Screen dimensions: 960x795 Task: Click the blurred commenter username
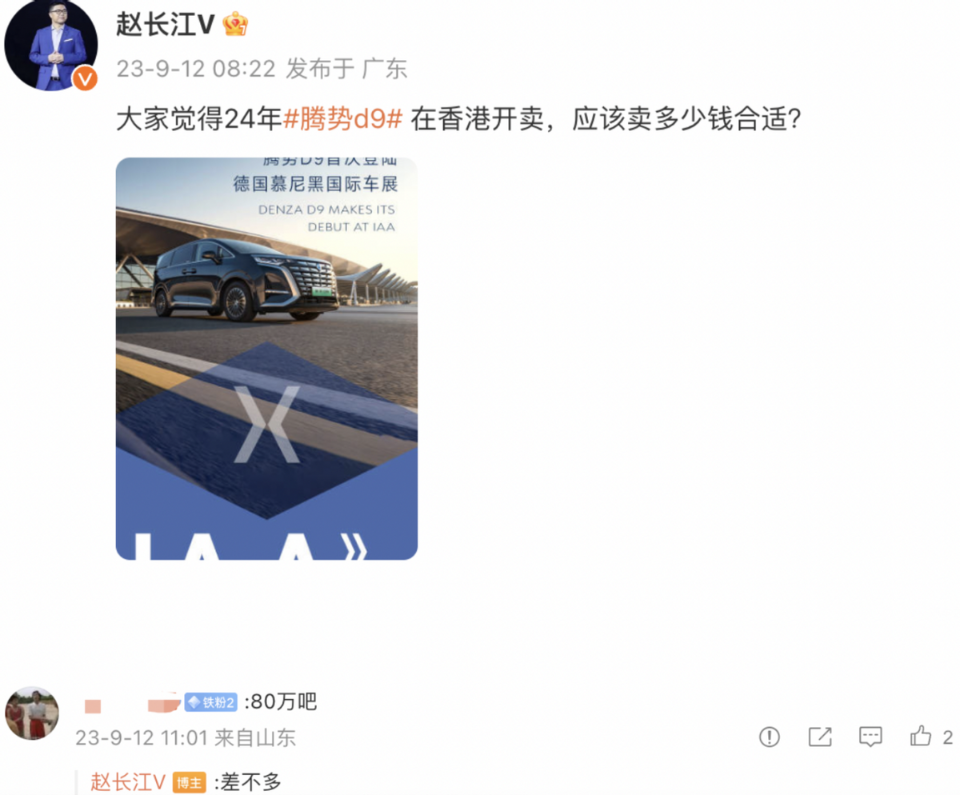pyautogui.click(x=132, y=703)
